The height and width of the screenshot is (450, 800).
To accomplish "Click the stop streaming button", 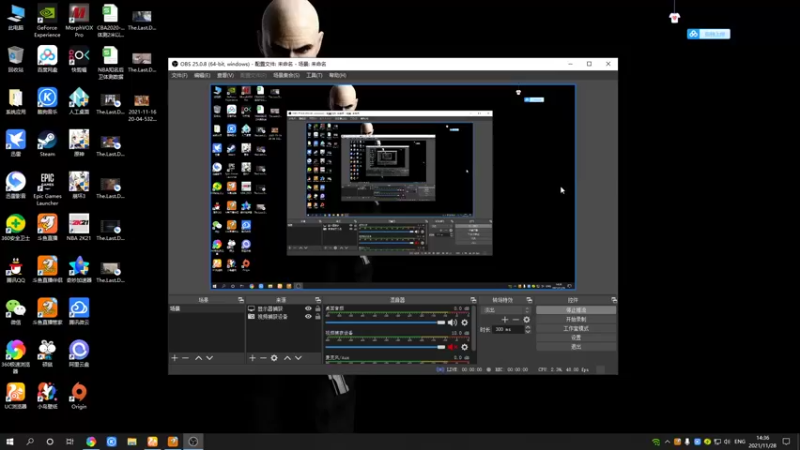I will [576, 310].
